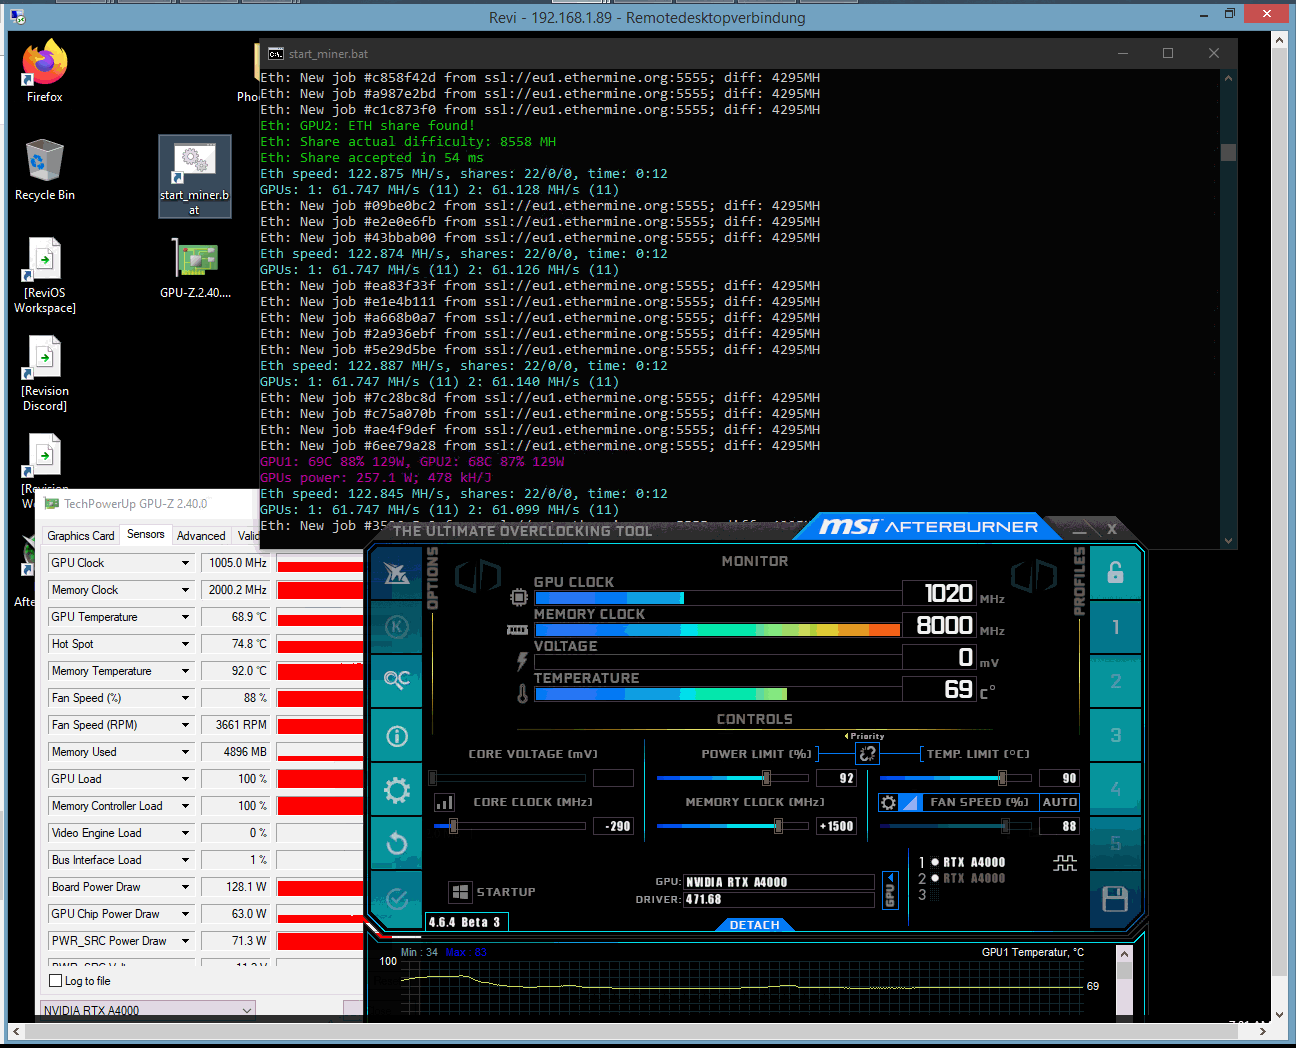Adjust the Power Limit slider handle
Screen dimensions: 1296x1048
[x=766, y=778]
